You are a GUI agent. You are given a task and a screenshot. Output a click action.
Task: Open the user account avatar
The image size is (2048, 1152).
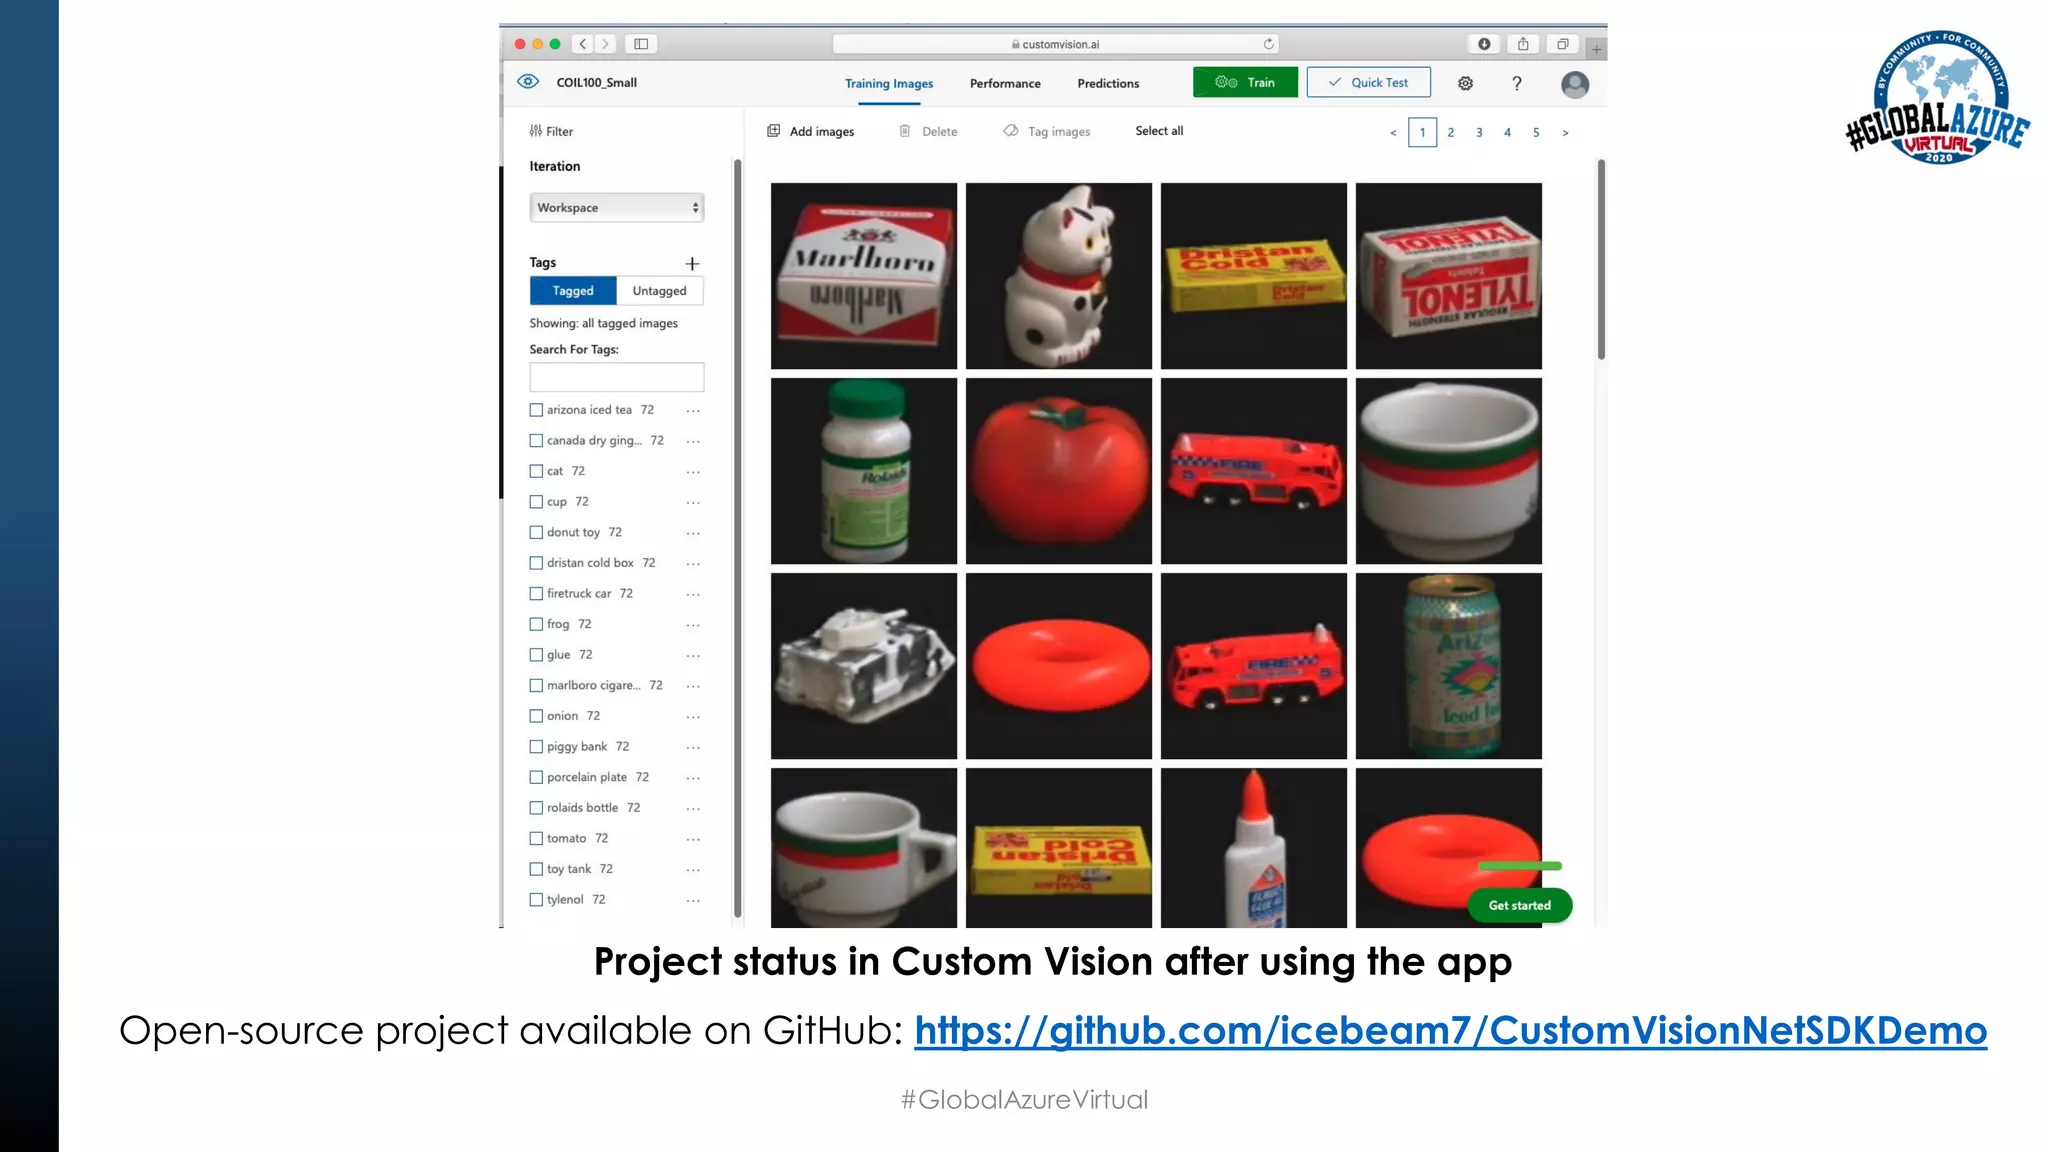[1575, 84]
